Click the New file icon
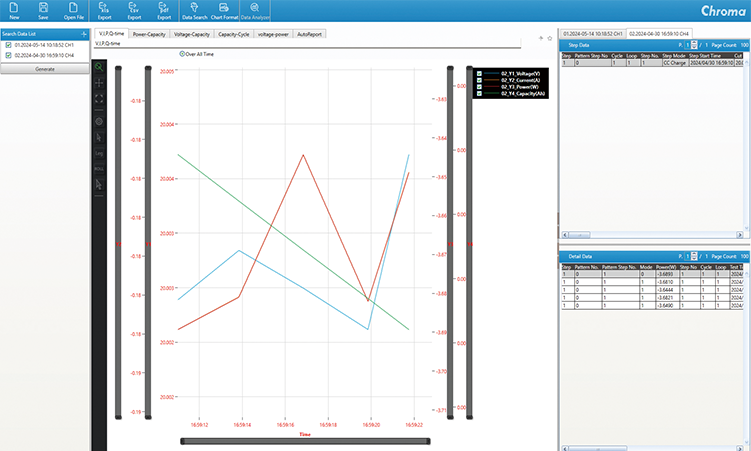Screen dimensions: 751x451 [14, 10]
